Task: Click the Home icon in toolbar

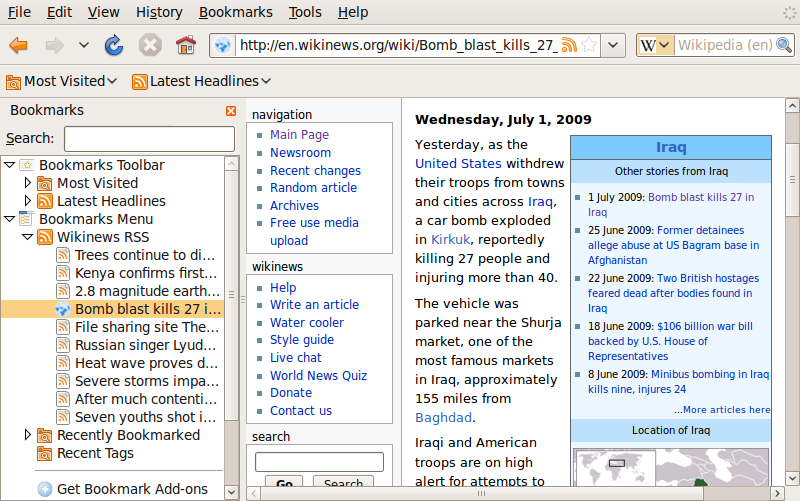Action: coord(185,45)
